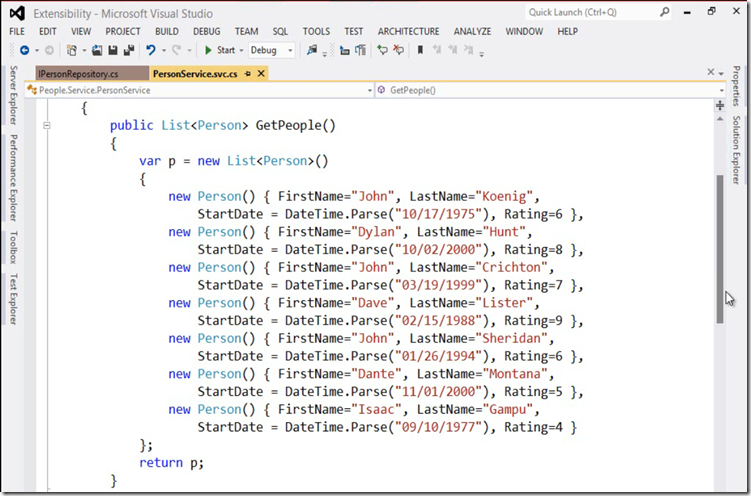The width and height of the screenshot is (751, 496).
Task: Click the pin icon on PersonService.svc.cs tab
Action: 248,73
